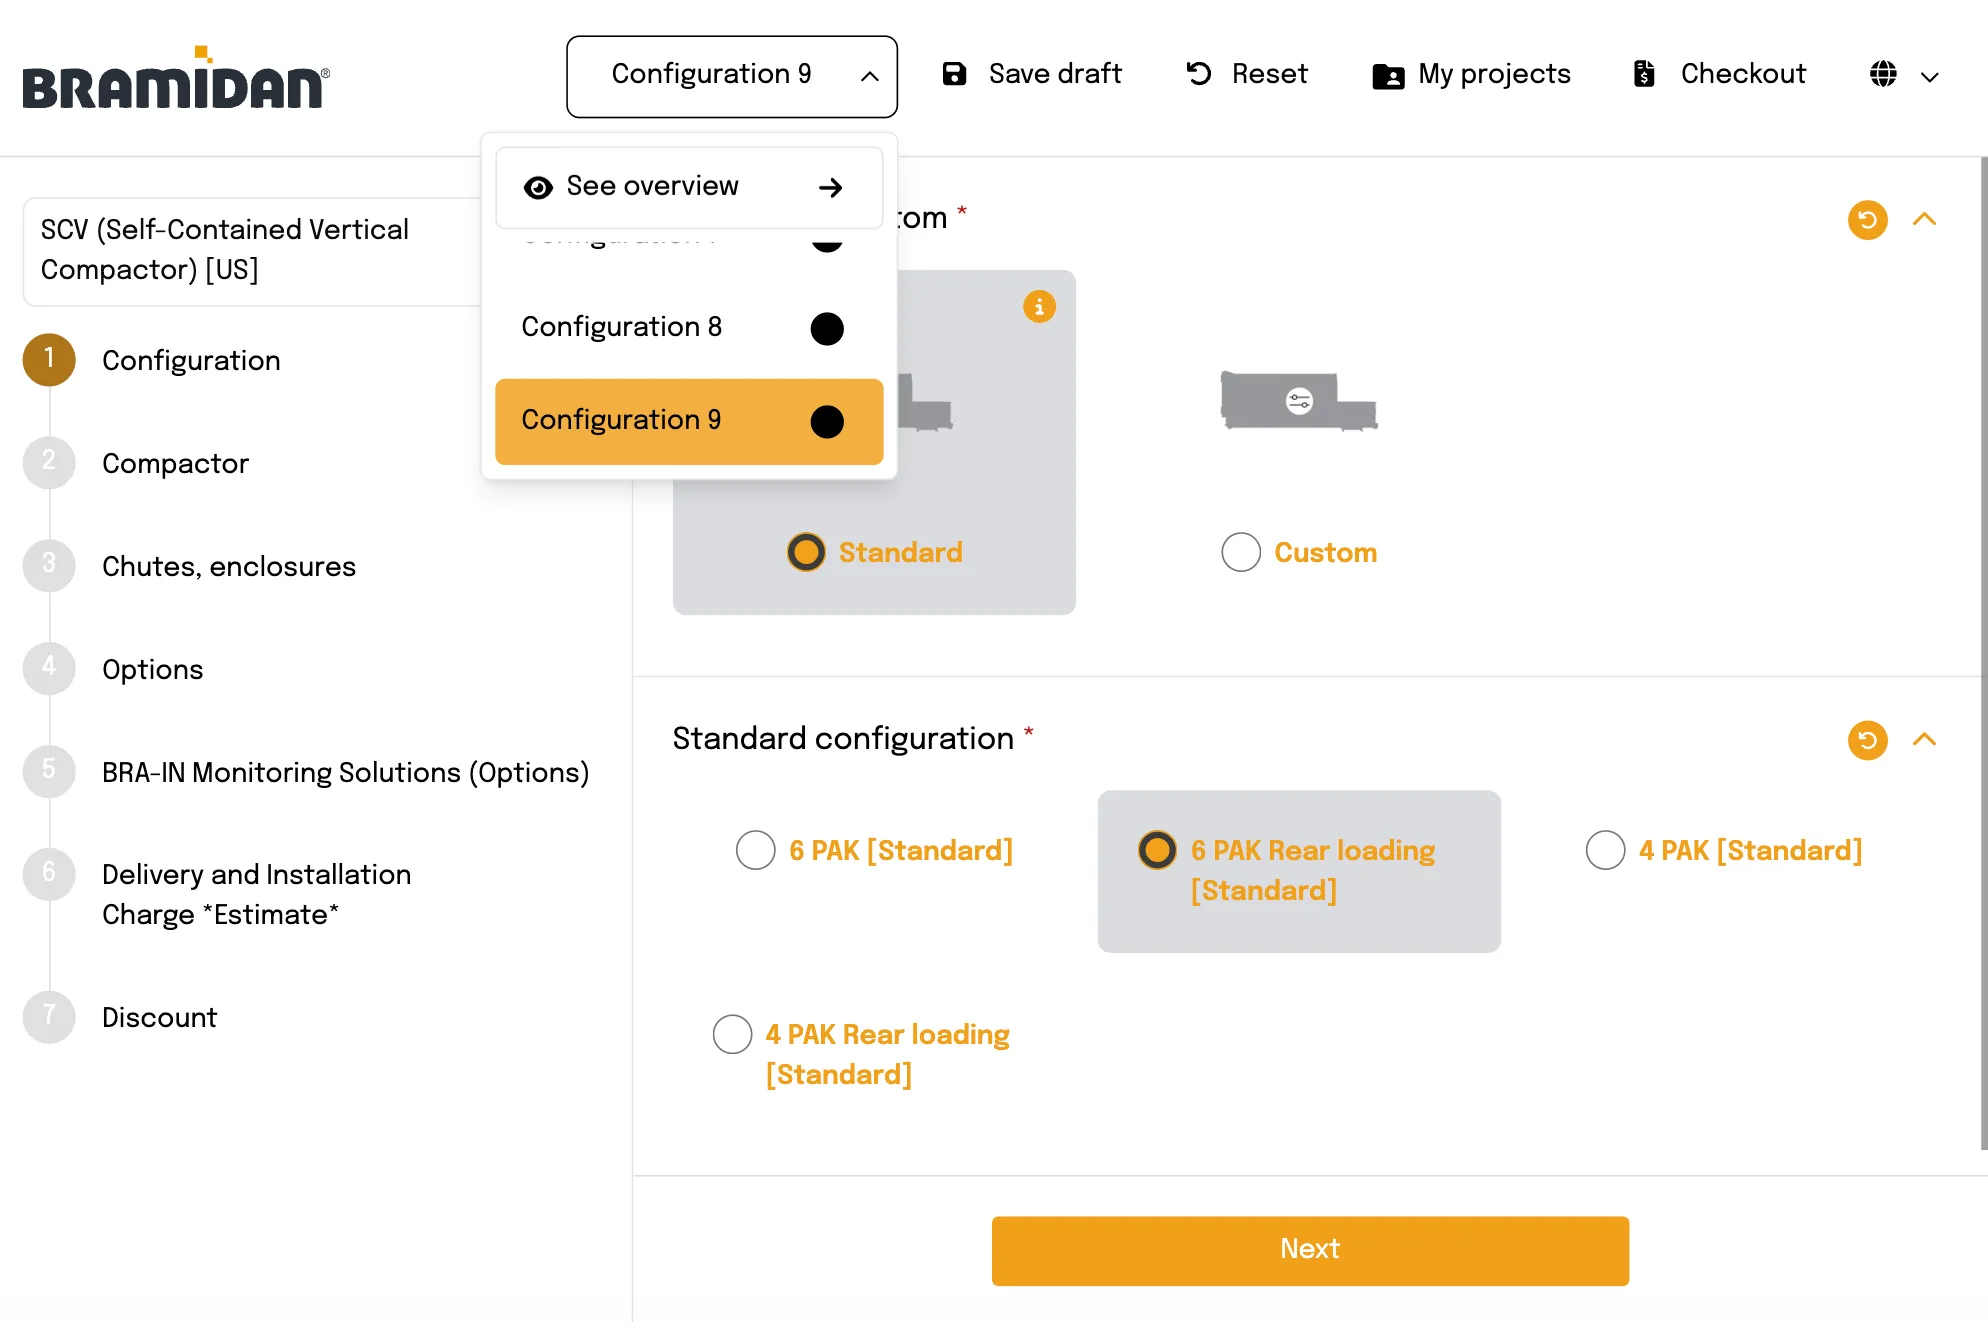Open My projects via folder icon
The width and height of the screenshot is (1988, 1322).
1386,74
